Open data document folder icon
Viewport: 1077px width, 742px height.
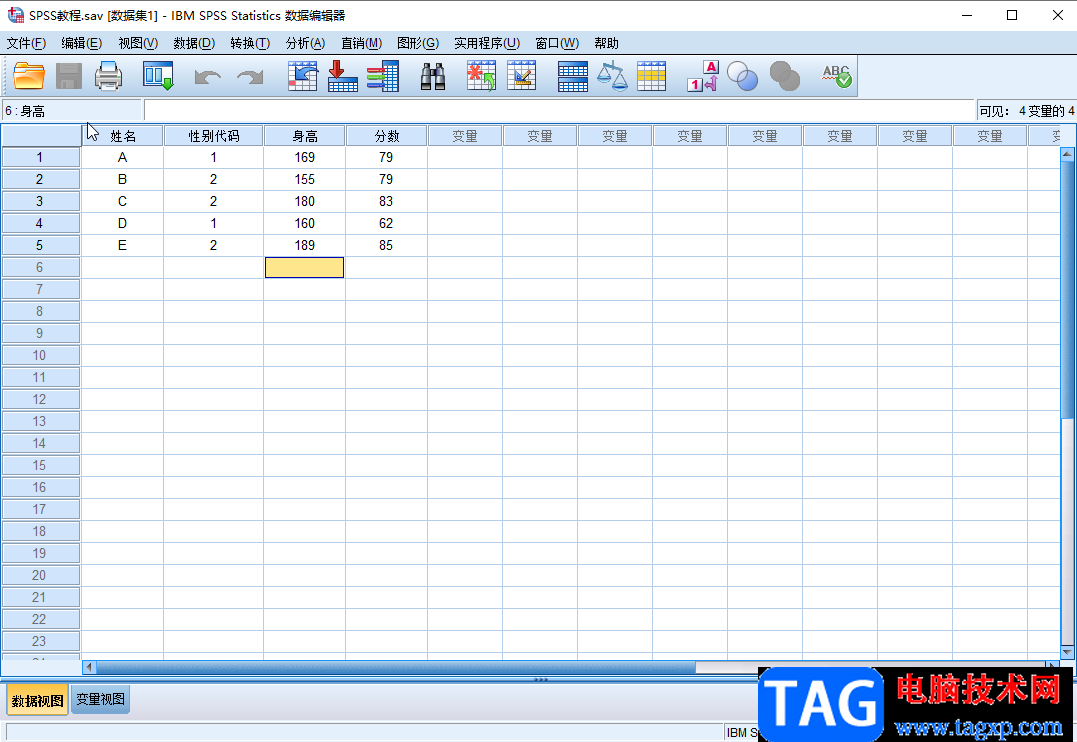pos(29,76)
